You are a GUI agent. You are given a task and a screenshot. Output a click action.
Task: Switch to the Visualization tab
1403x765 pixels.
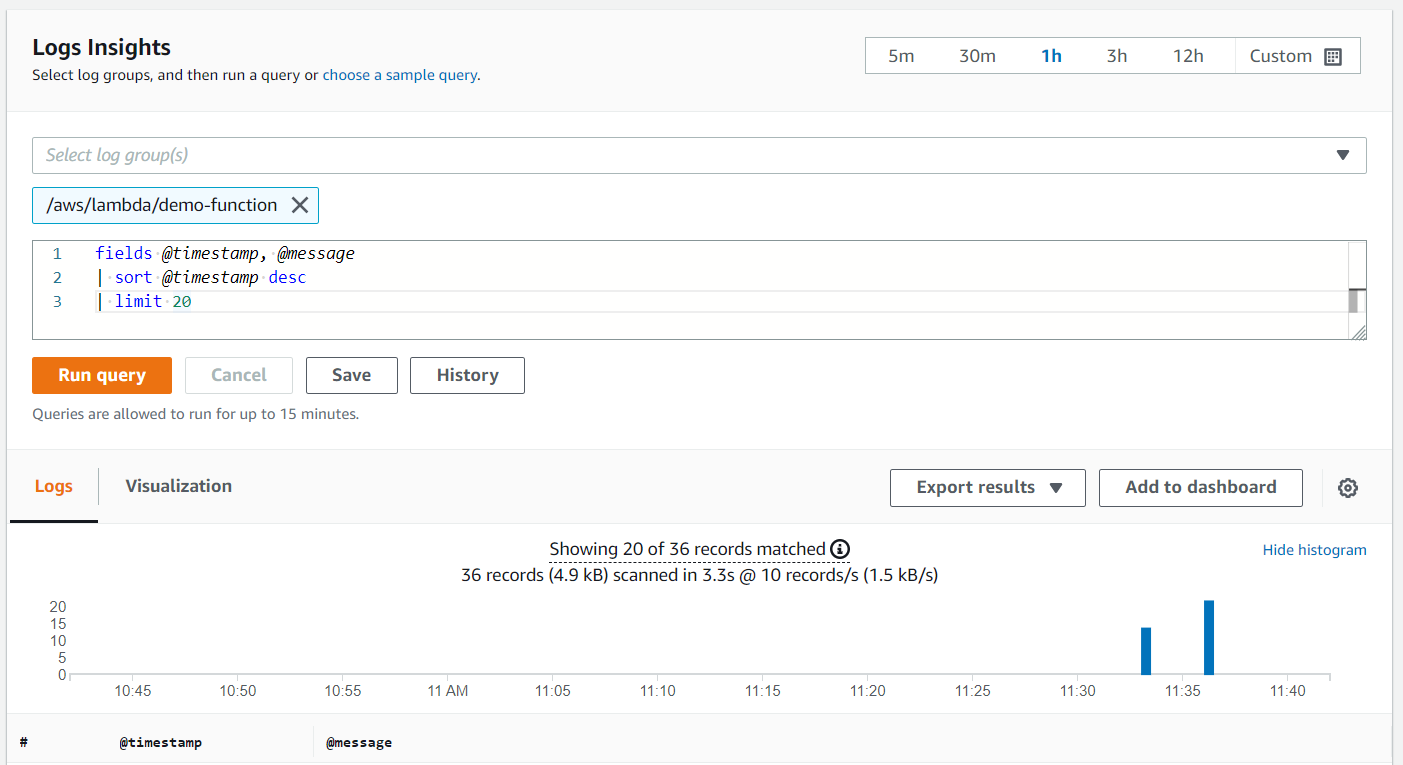(178, 486)
